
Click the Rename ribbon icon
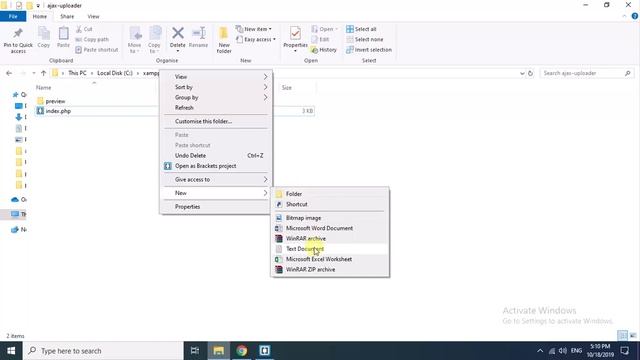(199, 33)
